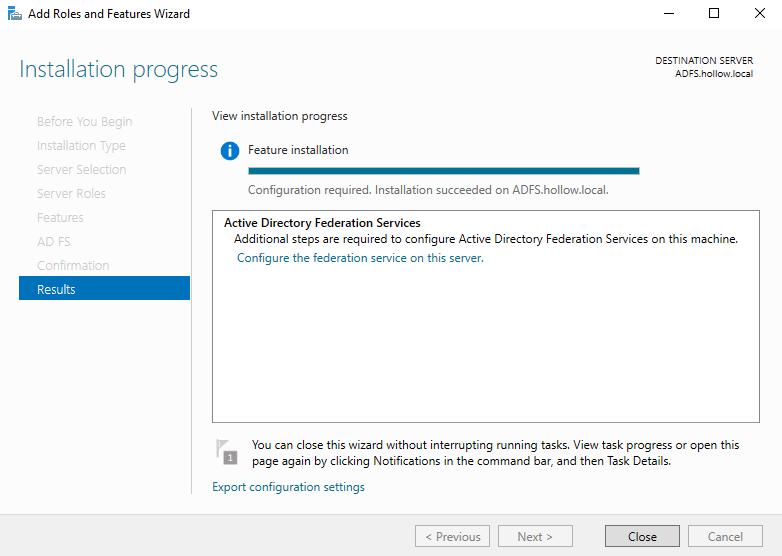Close the window using the title bar X
This screenshot has width=782, height=556.
pyautogui.click(x=759, y=14)
